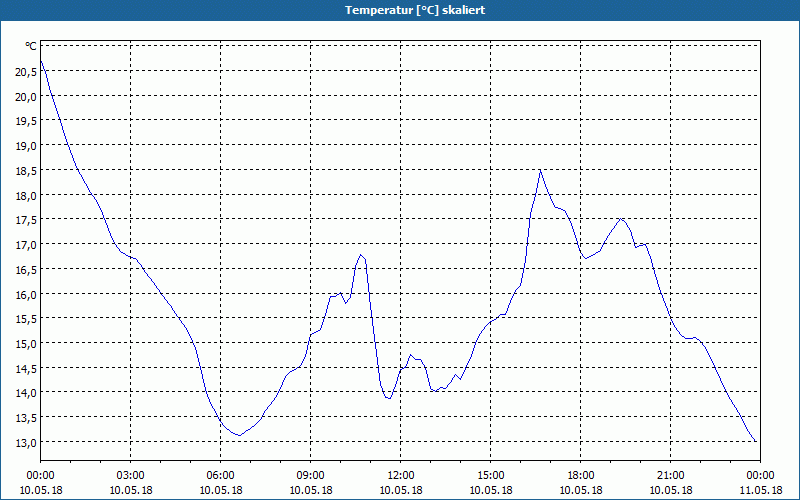Click the 10.05.18 date under 06:00
The height and width of the screenshot is (500, 800).
(220, 491)
